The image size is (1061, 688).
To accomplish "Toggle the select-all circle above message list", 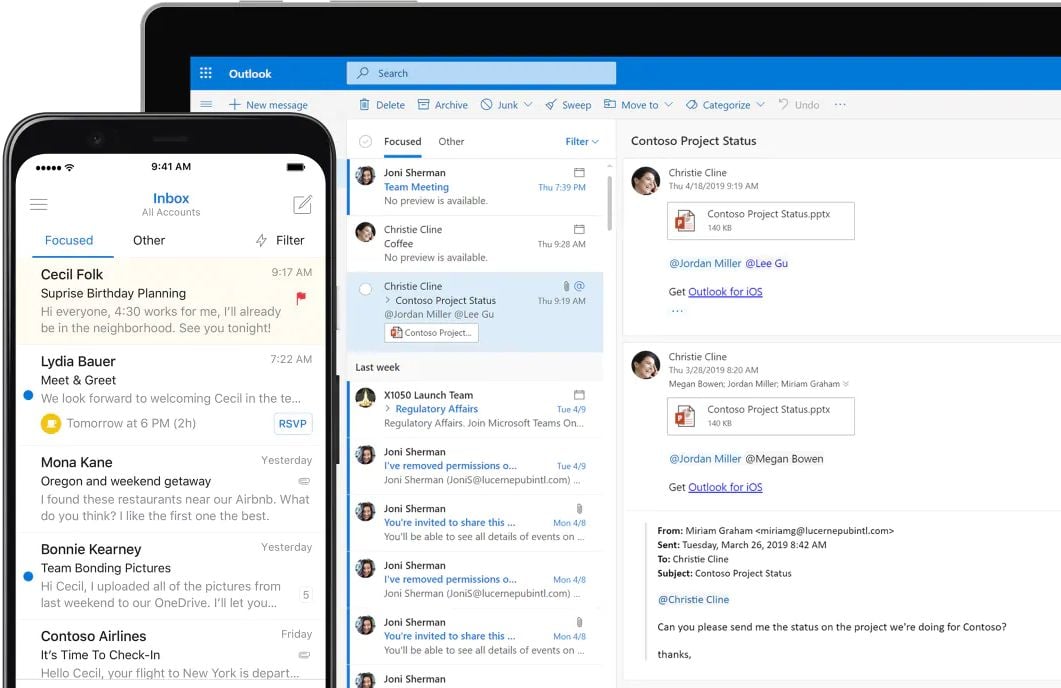I will click(x=365, y=142).
